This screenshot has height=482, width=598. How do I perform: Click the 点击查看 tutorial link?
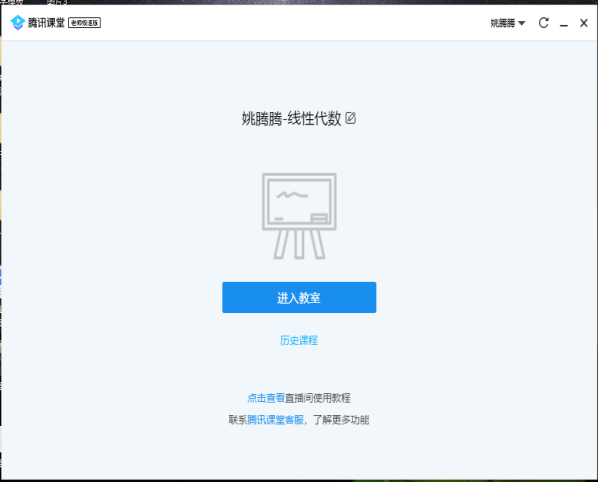[x=266, y=398]
